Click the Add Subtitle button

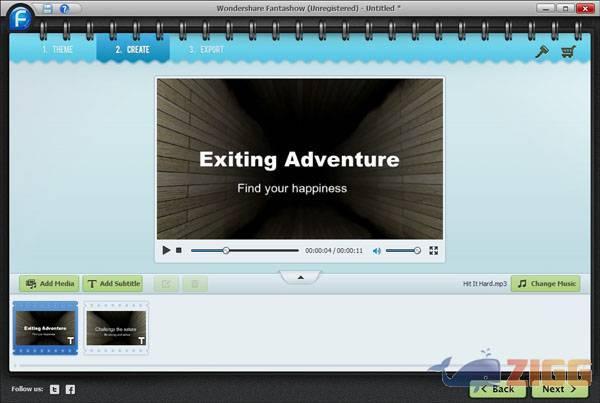113,284
